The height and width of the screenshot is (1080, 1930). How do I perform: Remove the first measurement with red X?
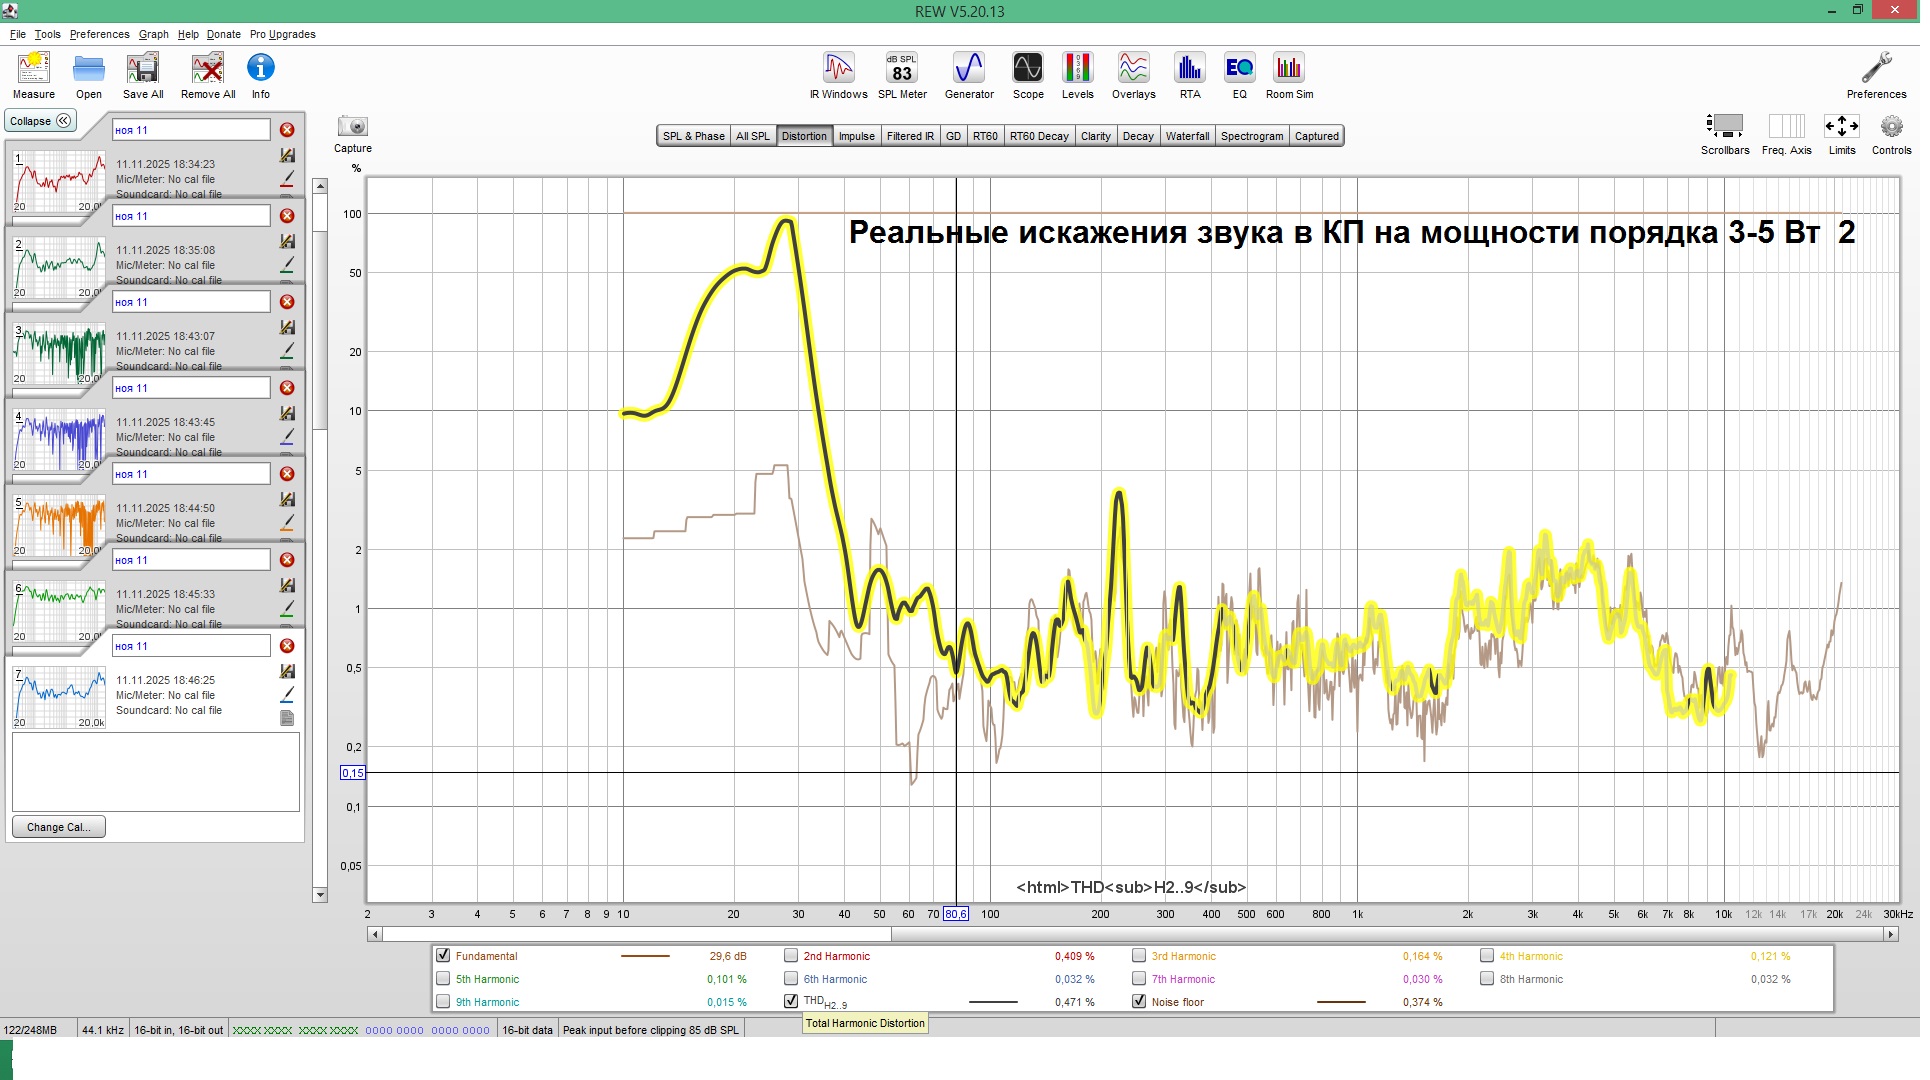287,130
